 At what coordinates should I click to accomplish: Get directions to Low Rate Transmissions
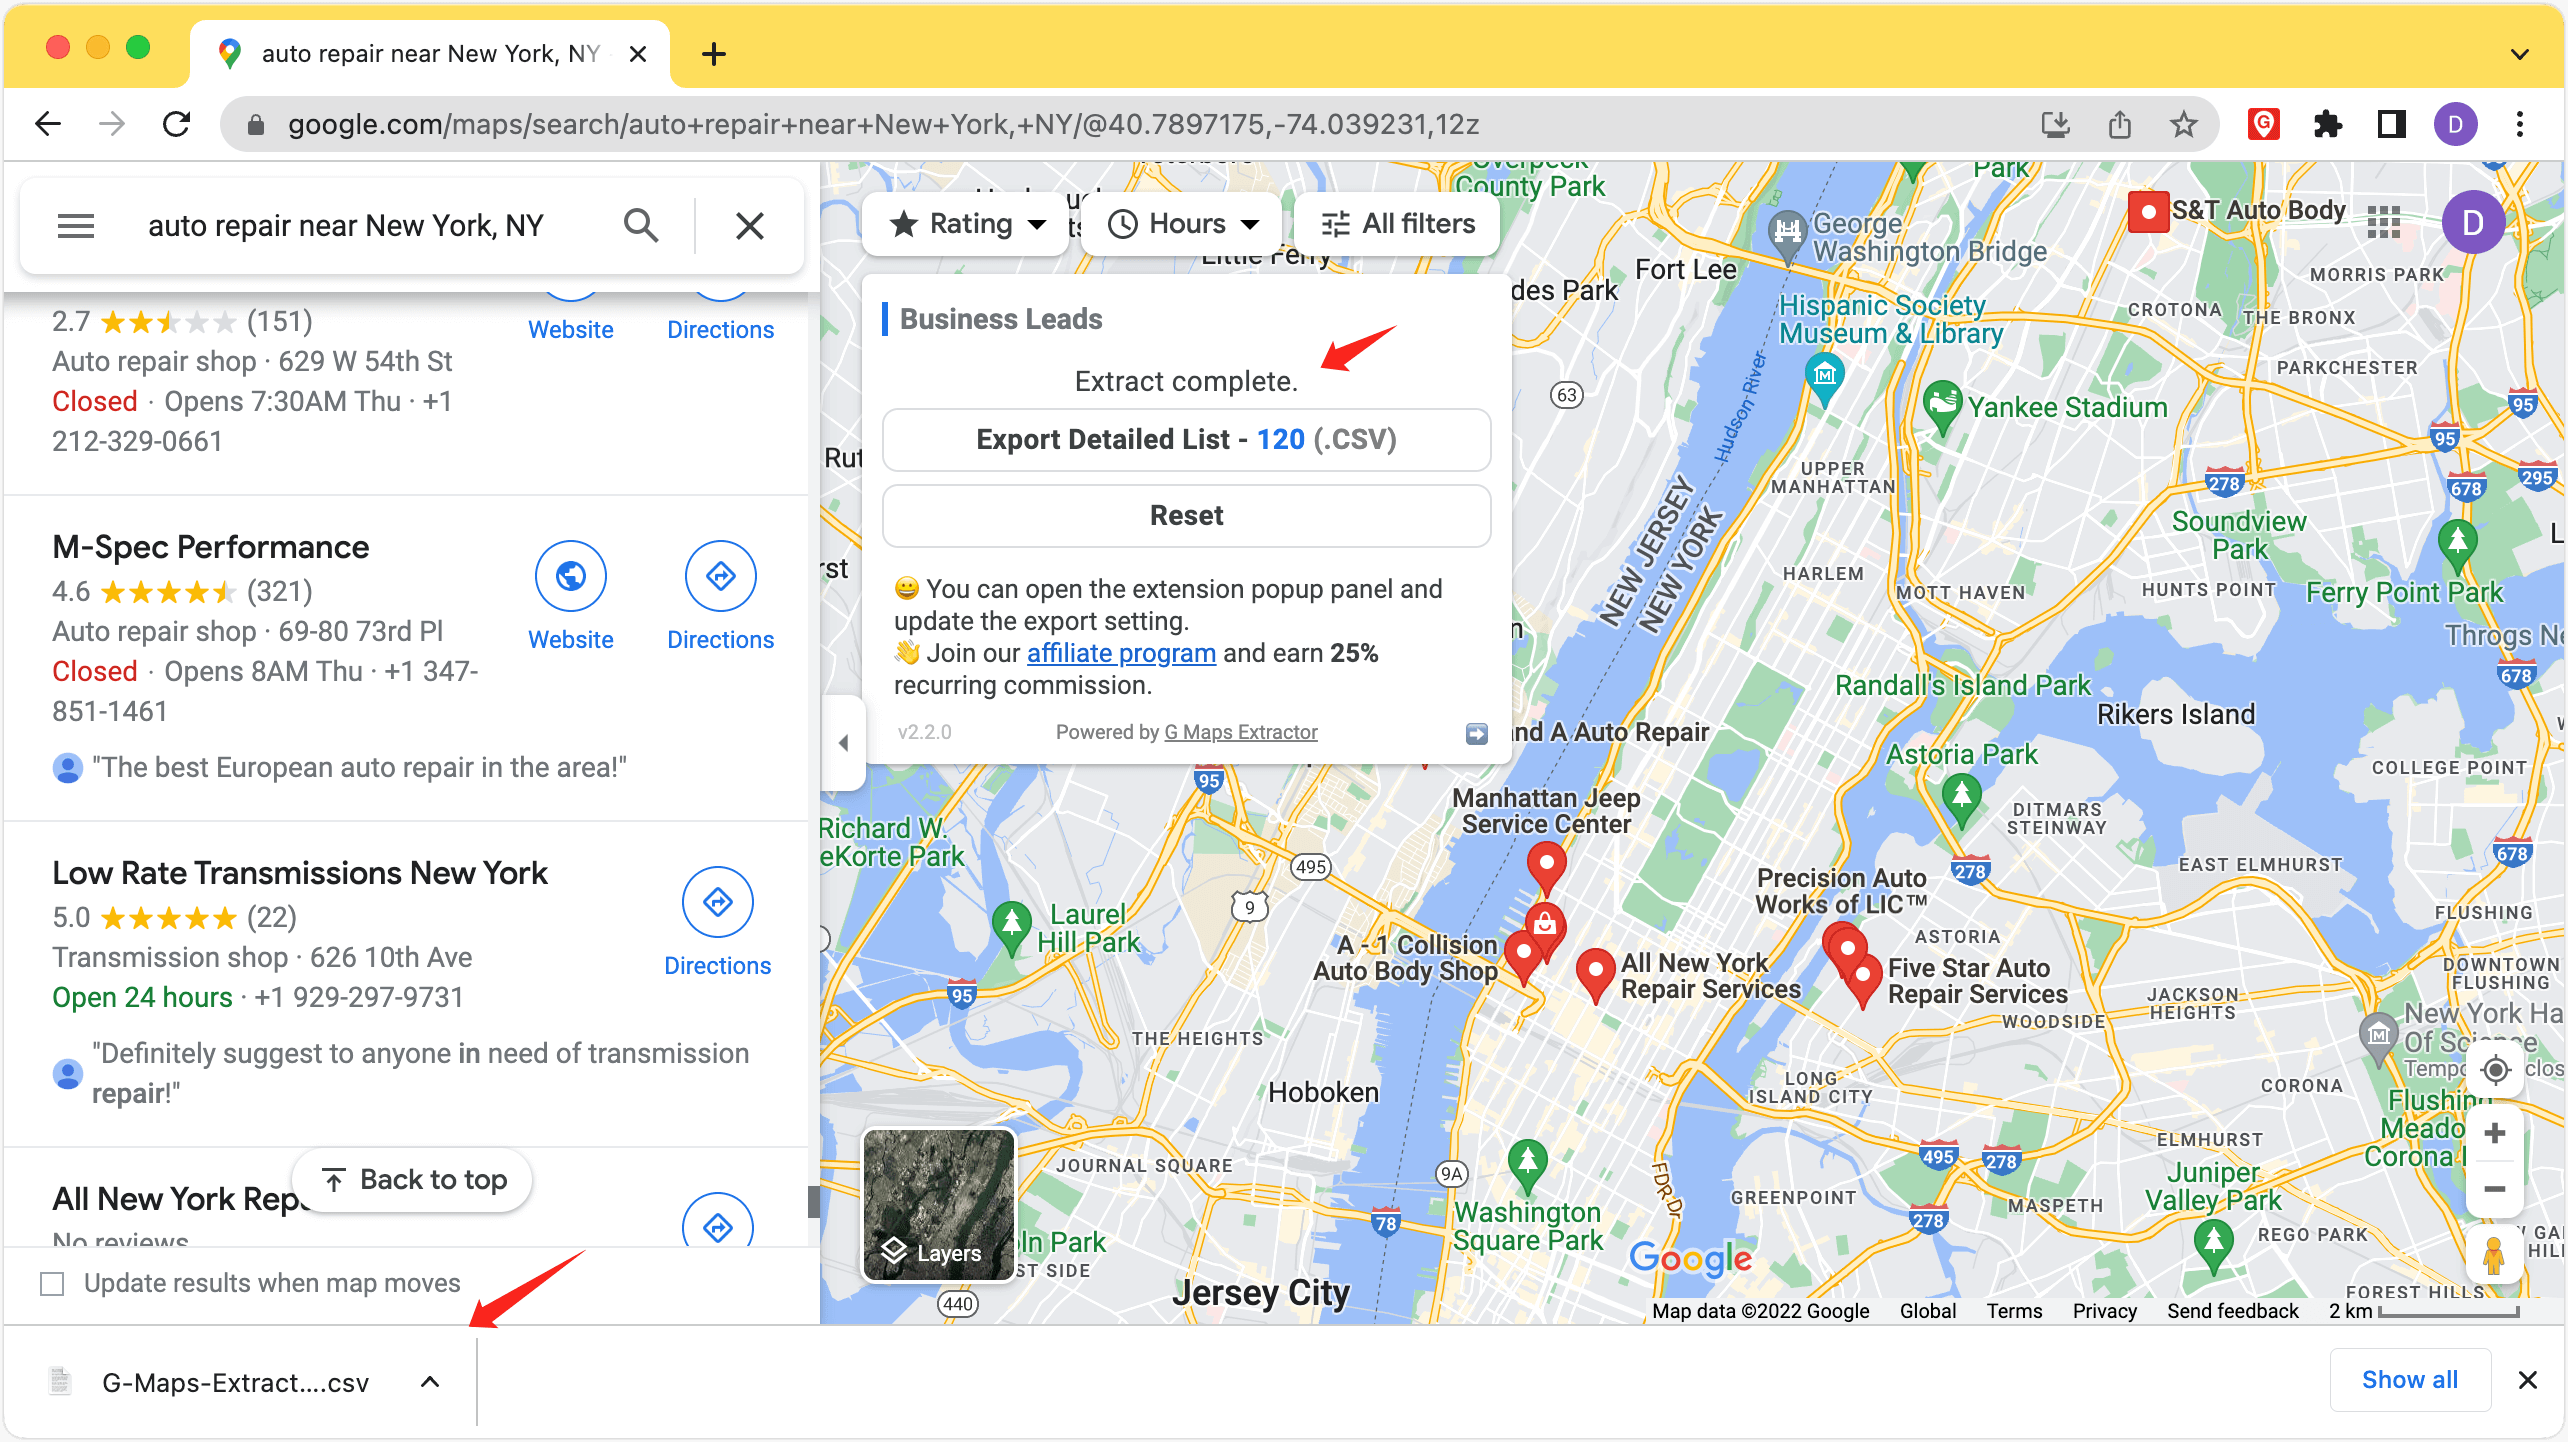[718, 902]
